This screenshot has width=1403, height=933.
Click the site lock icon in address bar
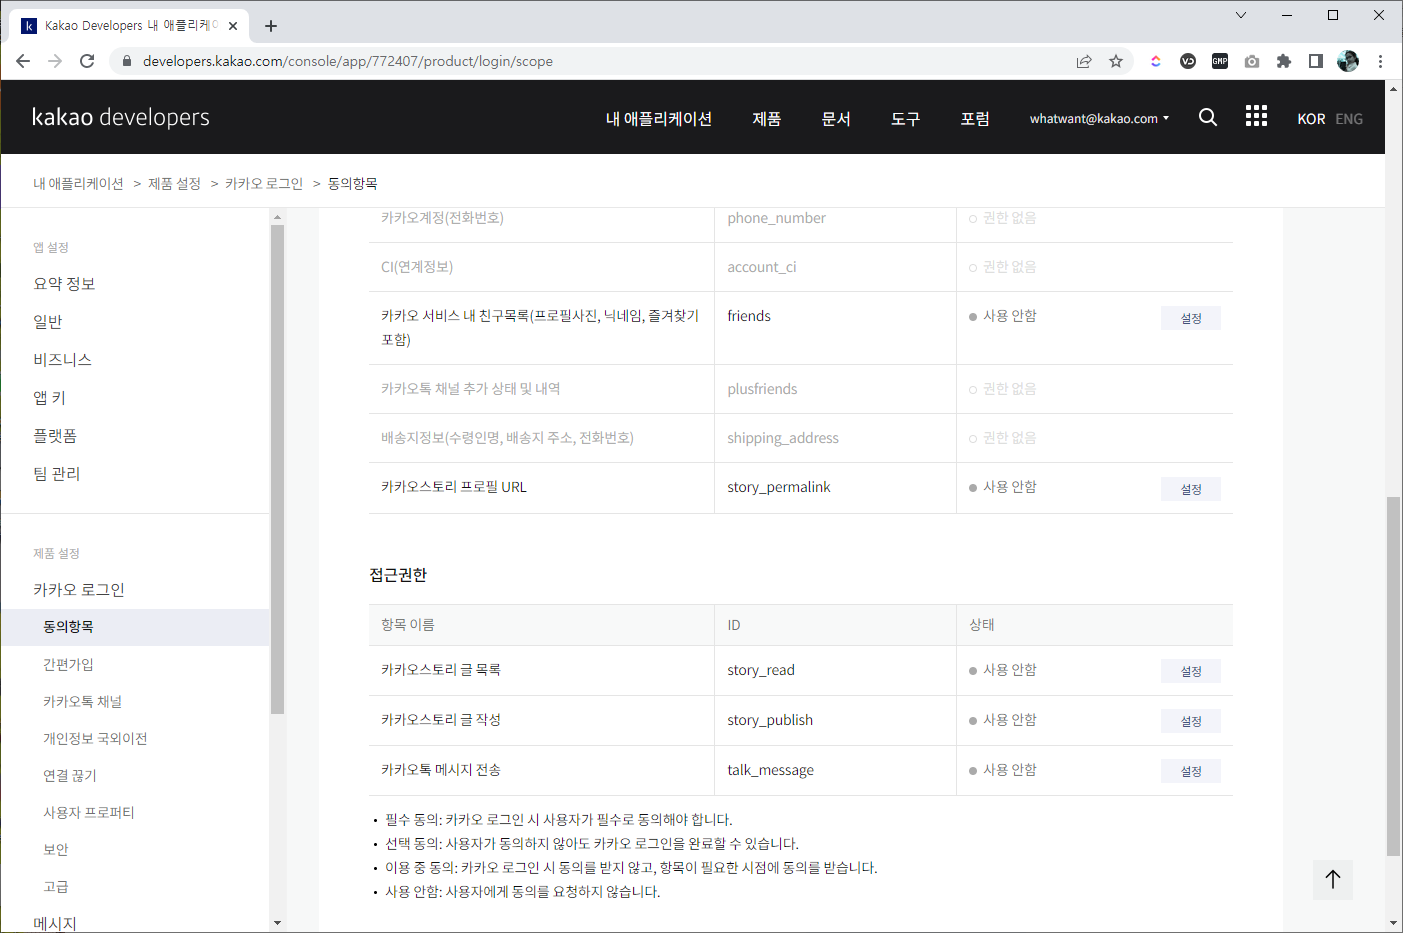pos(126,61)
